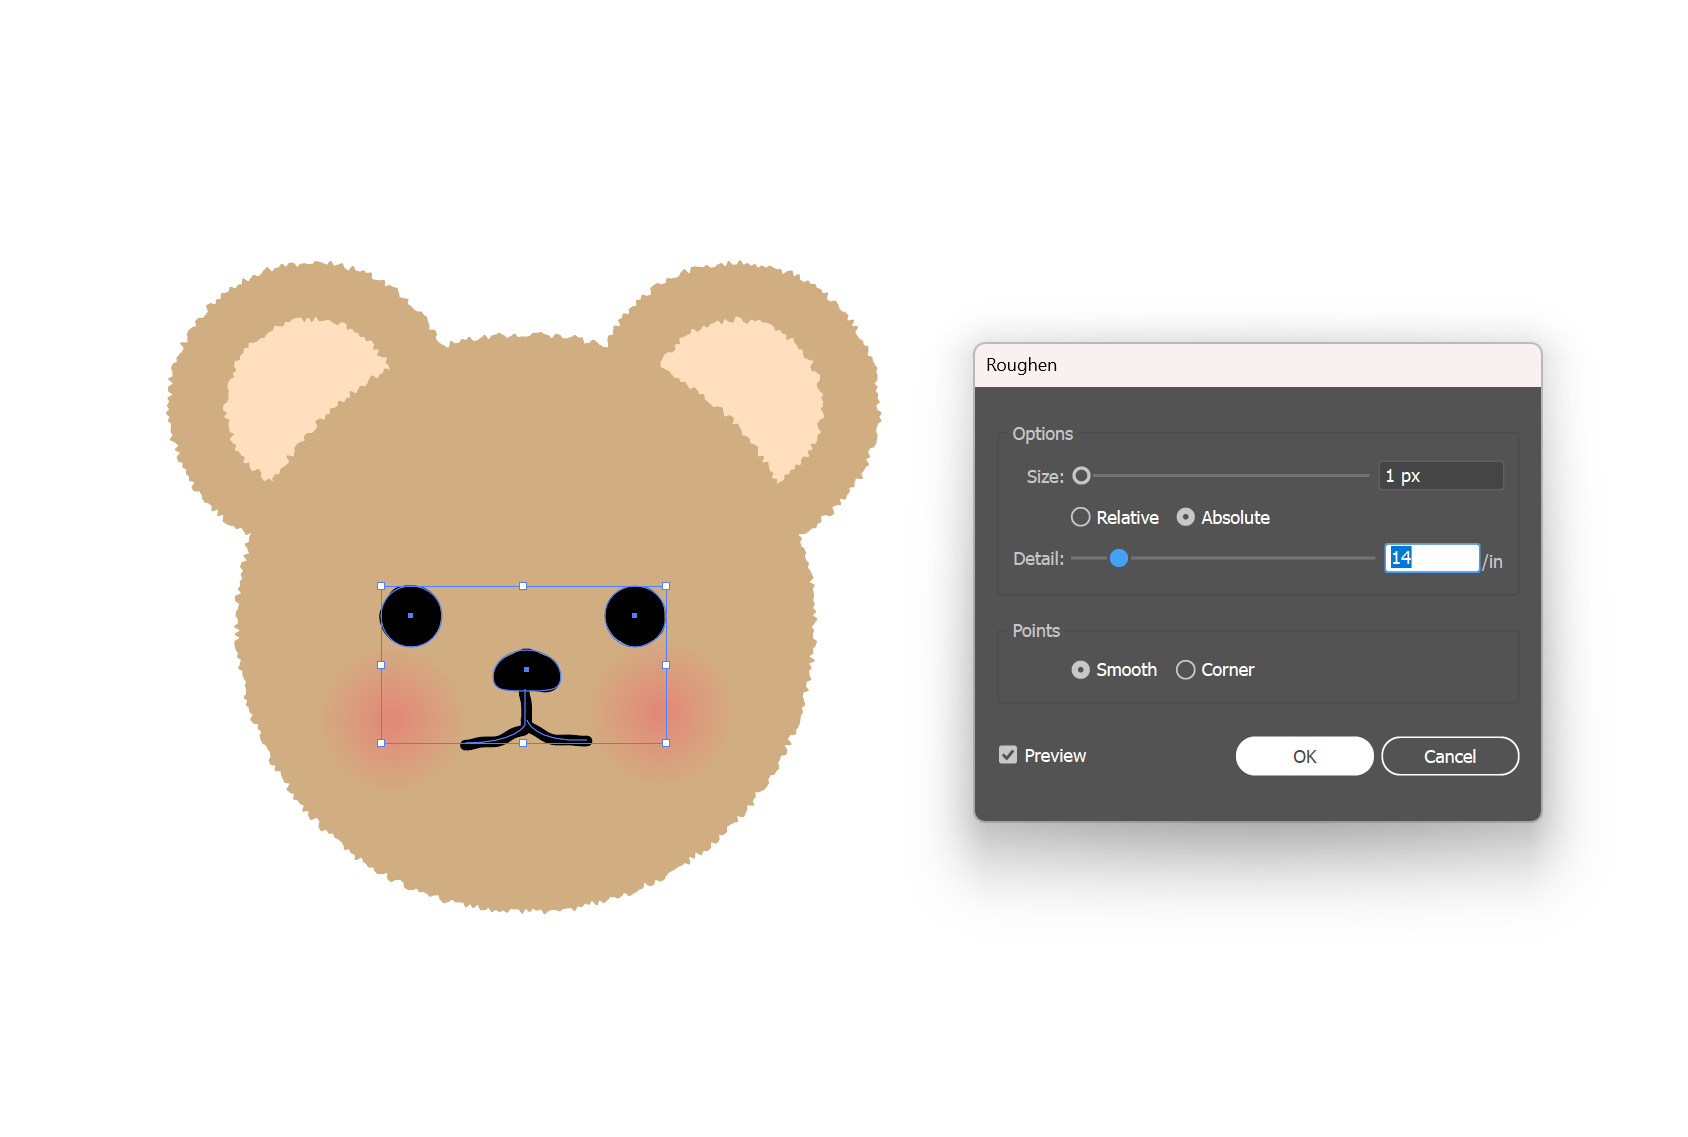Select the bear's black nose
Viewport: 1688px width, 1137px height.
click(x=527, y=671)
